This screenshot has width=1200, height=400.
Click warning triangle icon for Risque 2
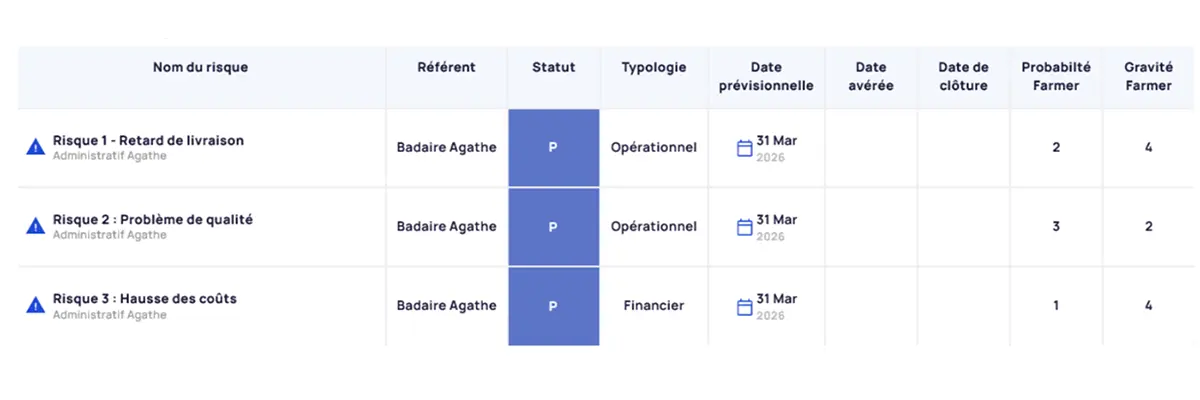coord(35,226)
